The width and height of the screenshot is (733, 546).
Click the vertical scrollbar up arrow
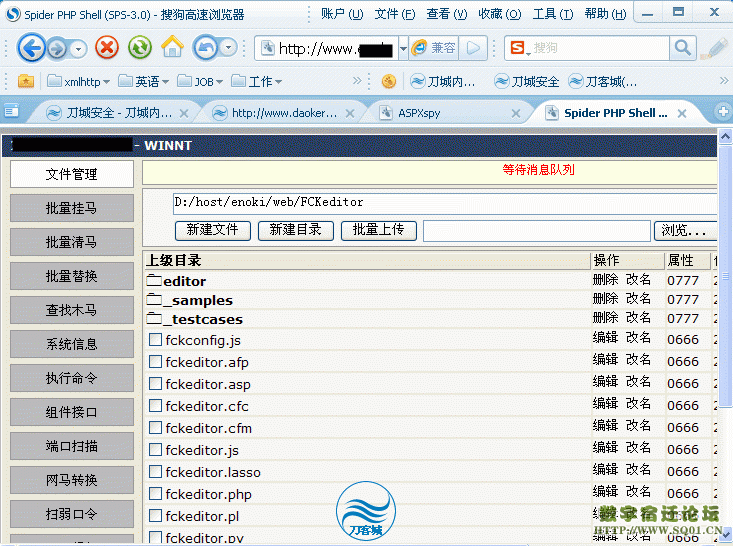pyautogui.click(x=725, y=136)
